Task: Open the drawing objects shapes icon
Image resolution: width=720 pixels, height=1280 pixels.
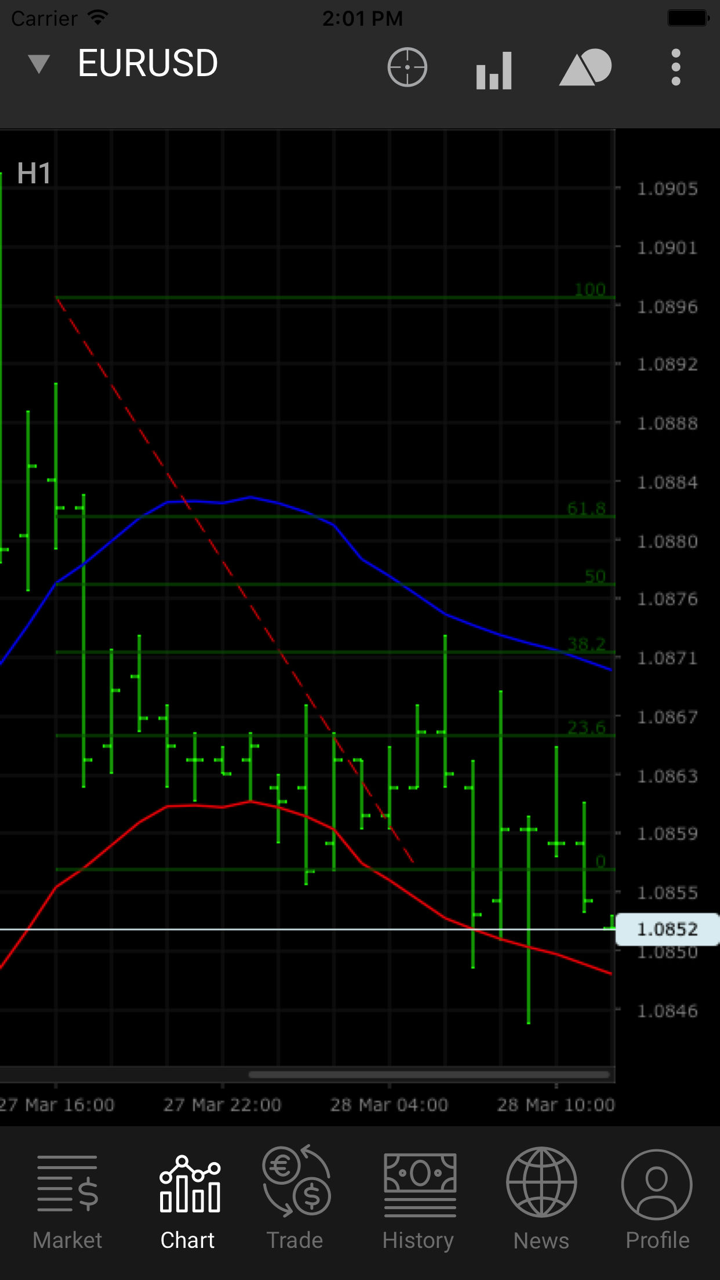Action: click(585, 68)
